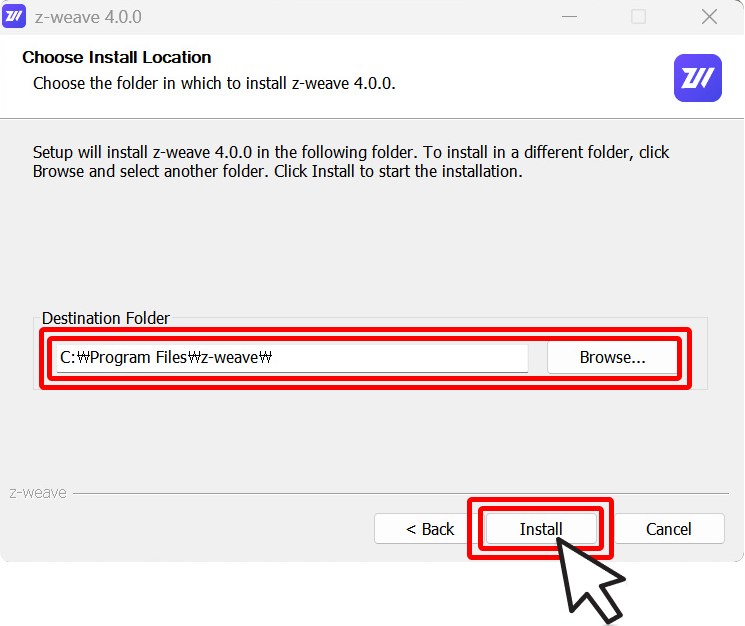The height and width of the screenshot is (626, 745).
Task: Click the 'Choose Install Location' heading
Action: pyautogui.click(x=117, y=57)
